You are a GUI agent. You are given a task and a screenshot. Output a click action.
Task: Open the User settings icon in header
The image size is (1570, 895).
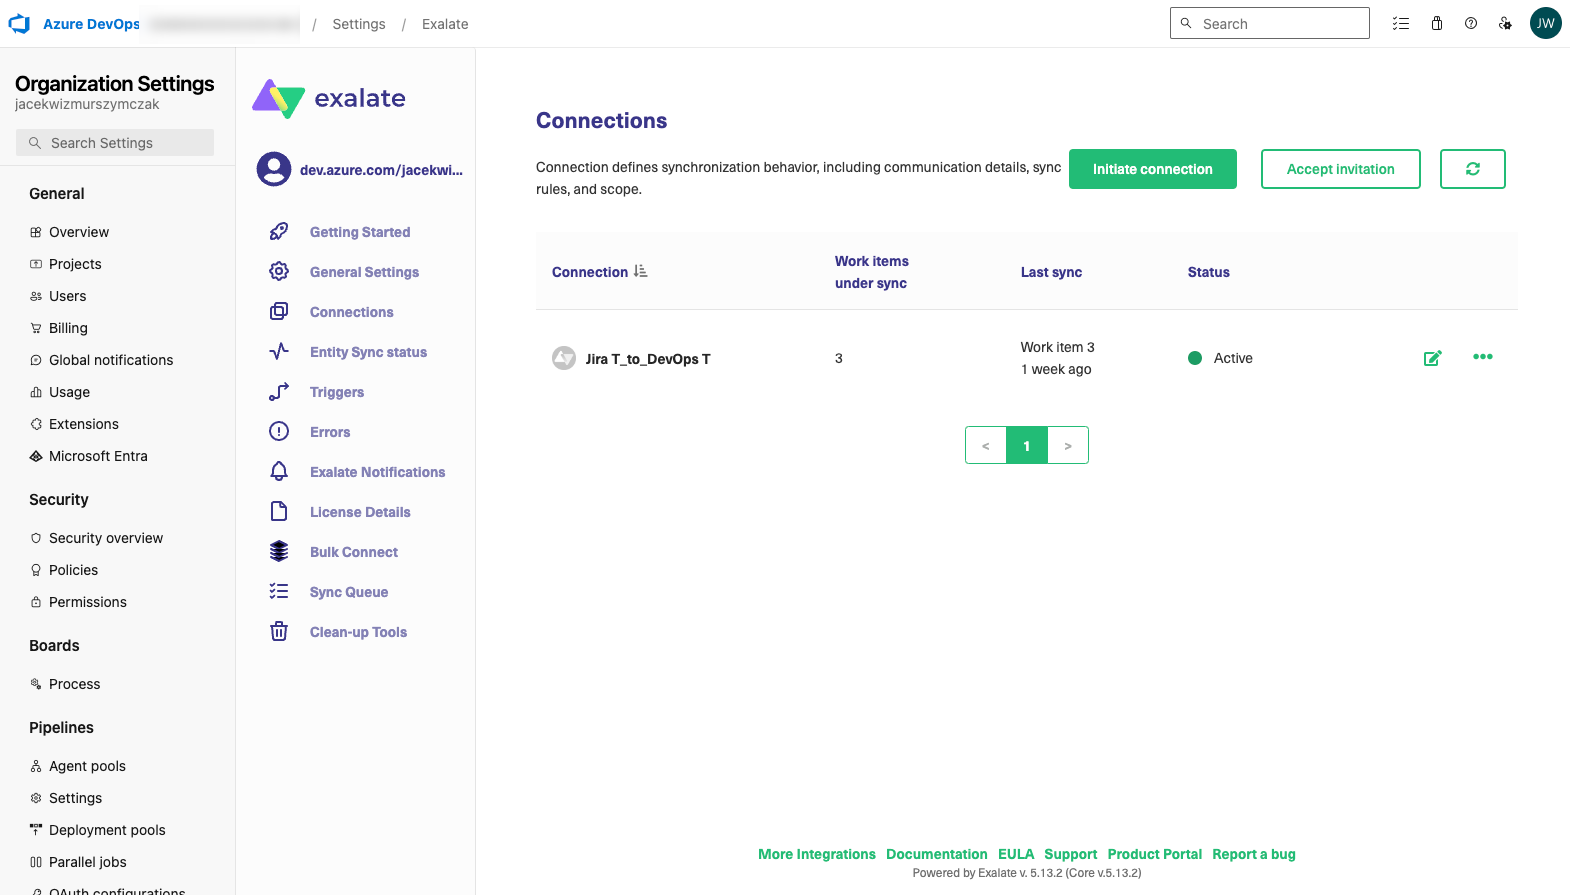point(1505,24)
